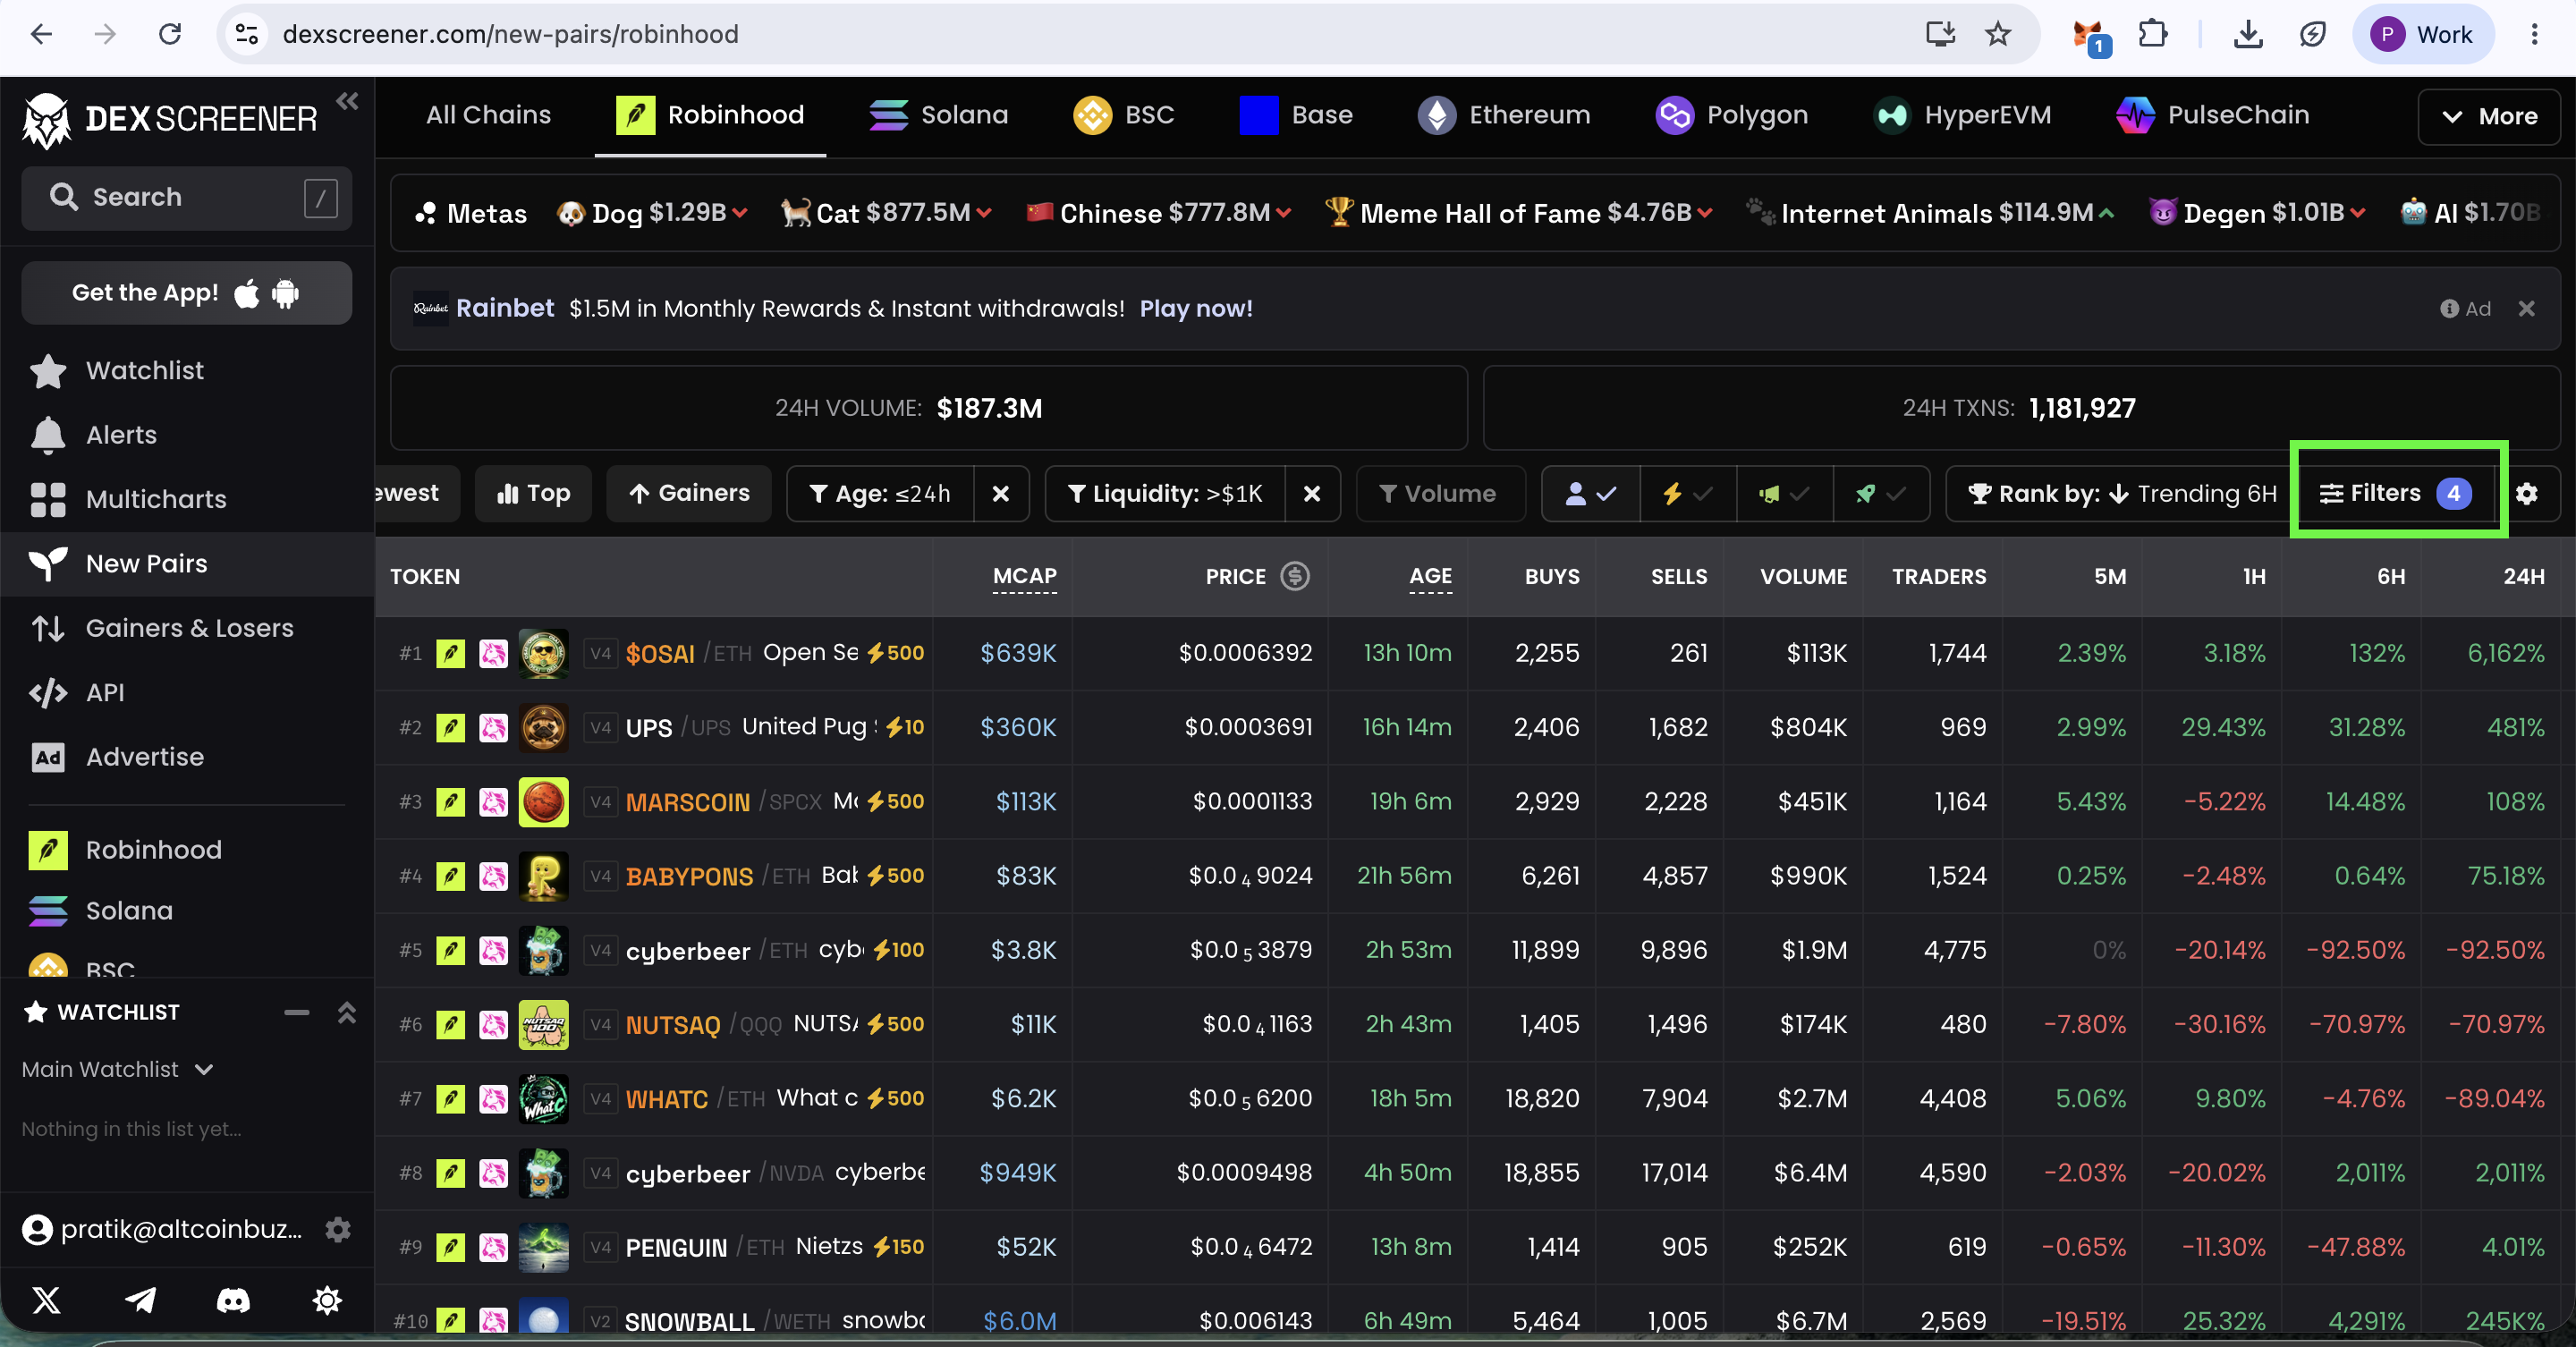Toggle the profile (person) filter
This screenshot has height=1347, width=2576.
[x=1591, y=493]
